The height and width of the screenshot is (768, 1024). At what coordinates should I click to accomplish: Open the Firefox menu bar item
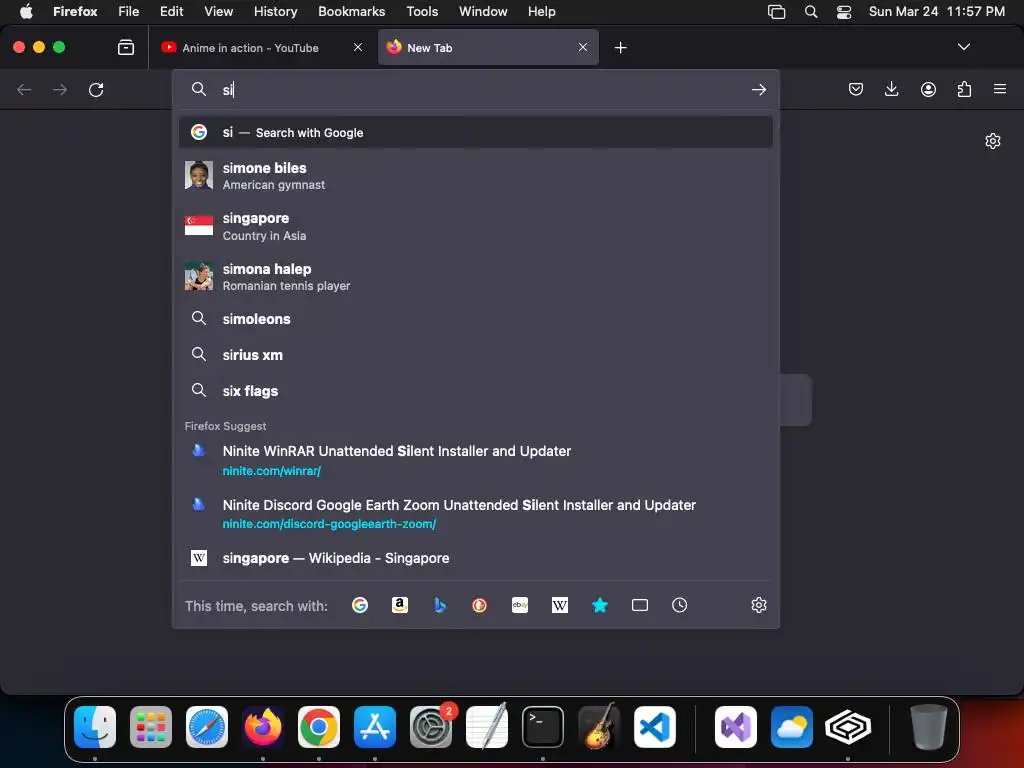point(75,11)
